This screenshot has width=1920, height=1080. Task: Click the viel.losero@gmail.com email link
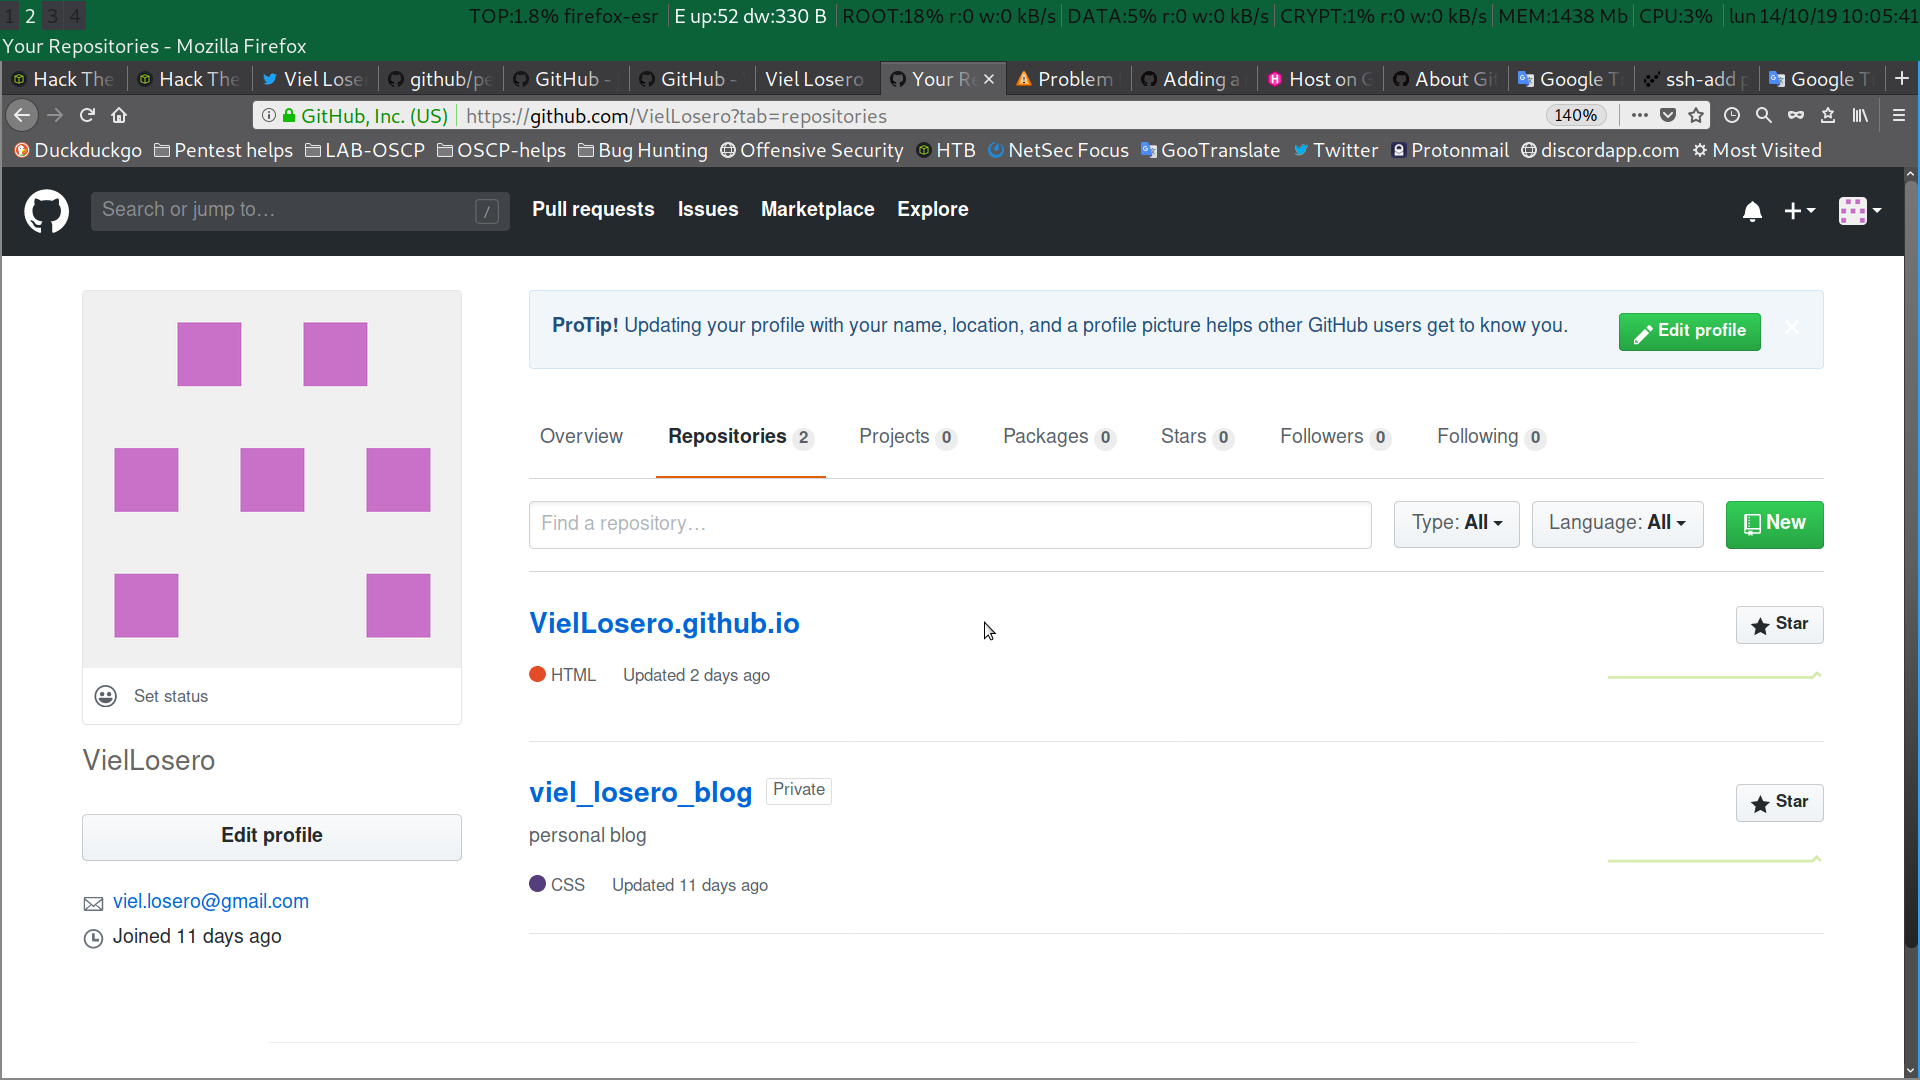210,902
